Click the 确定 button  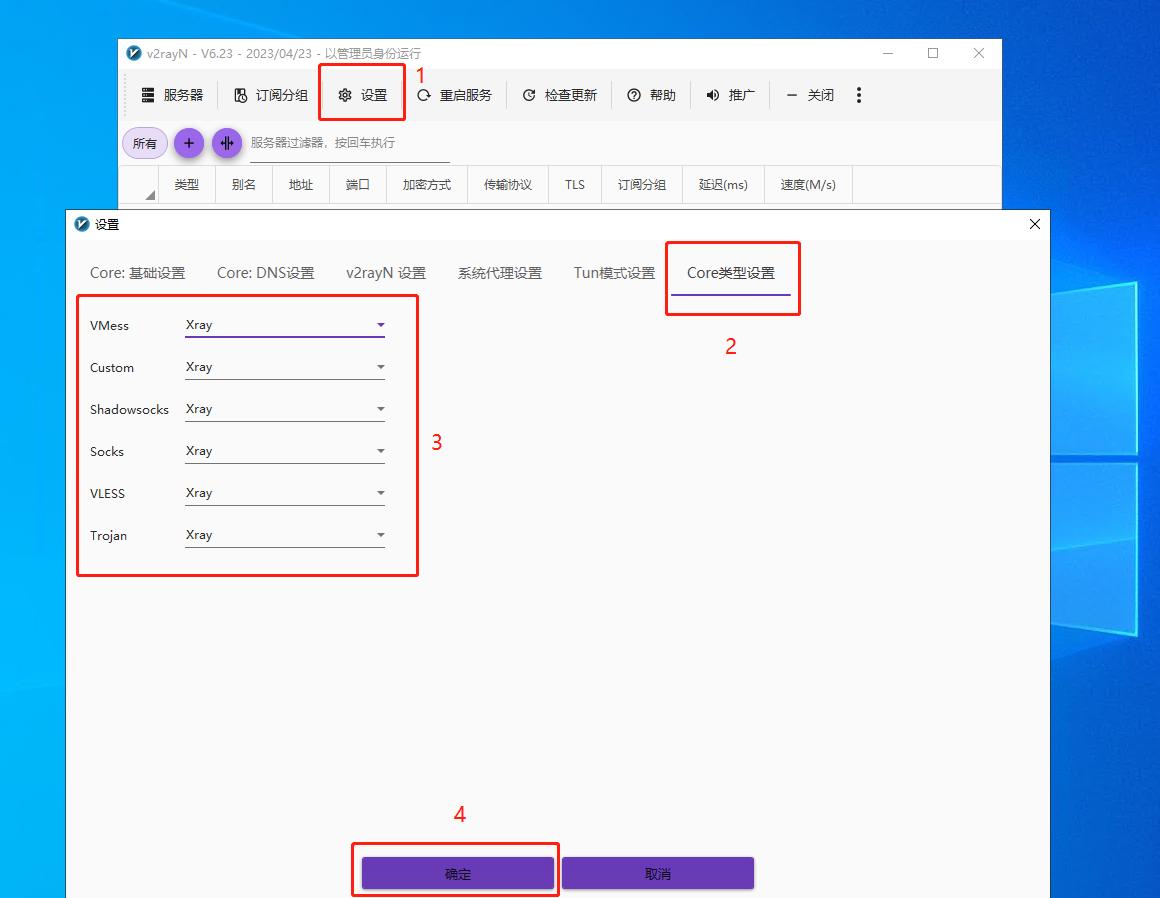click(458, 874)
